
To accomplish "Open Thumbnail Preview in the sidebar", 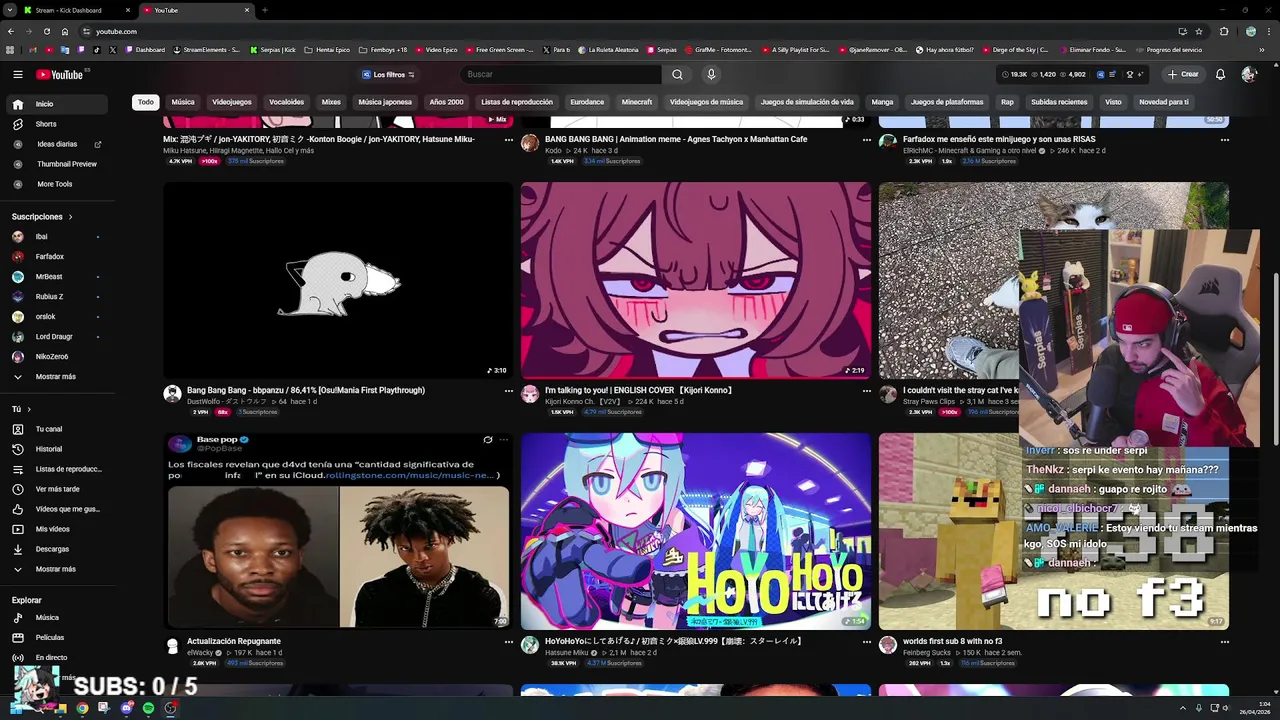I will pos(57,164).
